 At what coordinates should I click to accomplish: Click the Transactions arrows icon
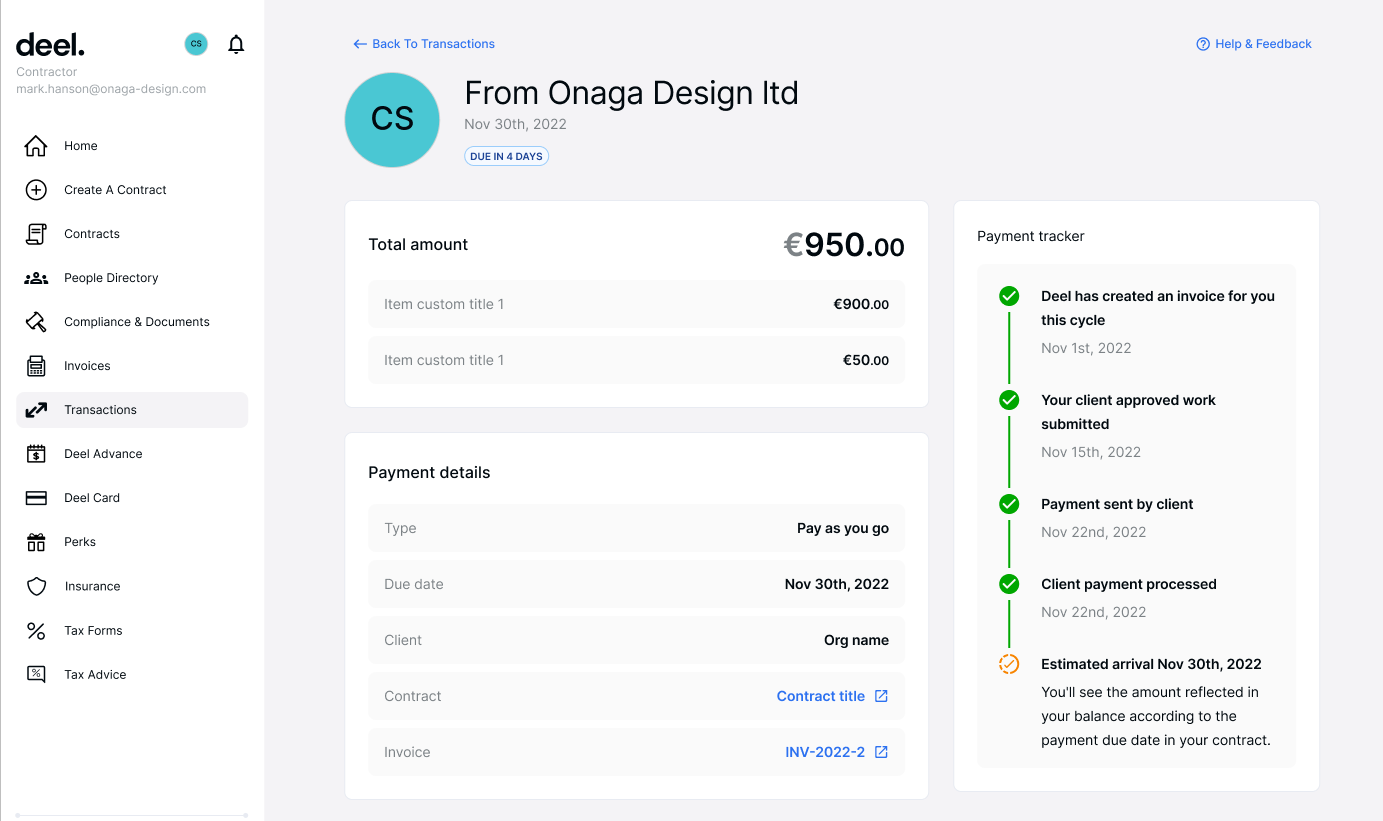pyautogui.click(x=36, y=410)
